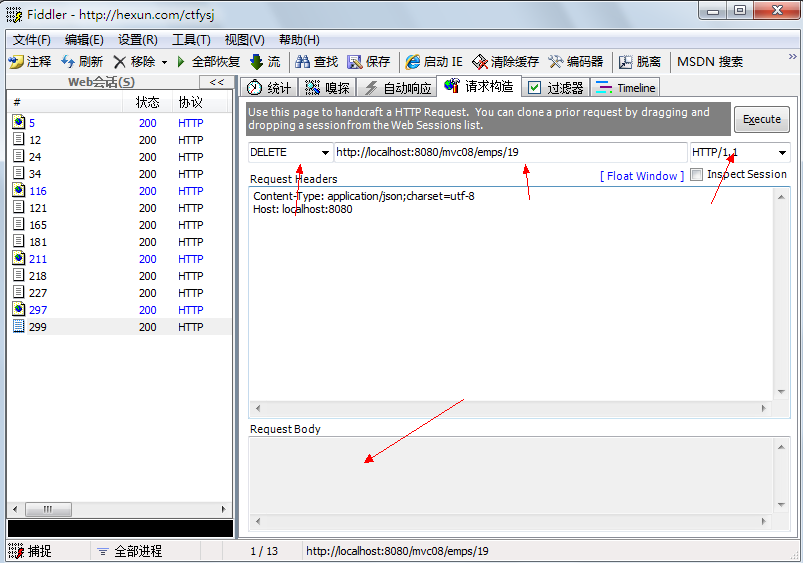Screen dimensions: 803x563
Task: Select session 24 document icon
Action: [19, 156]
